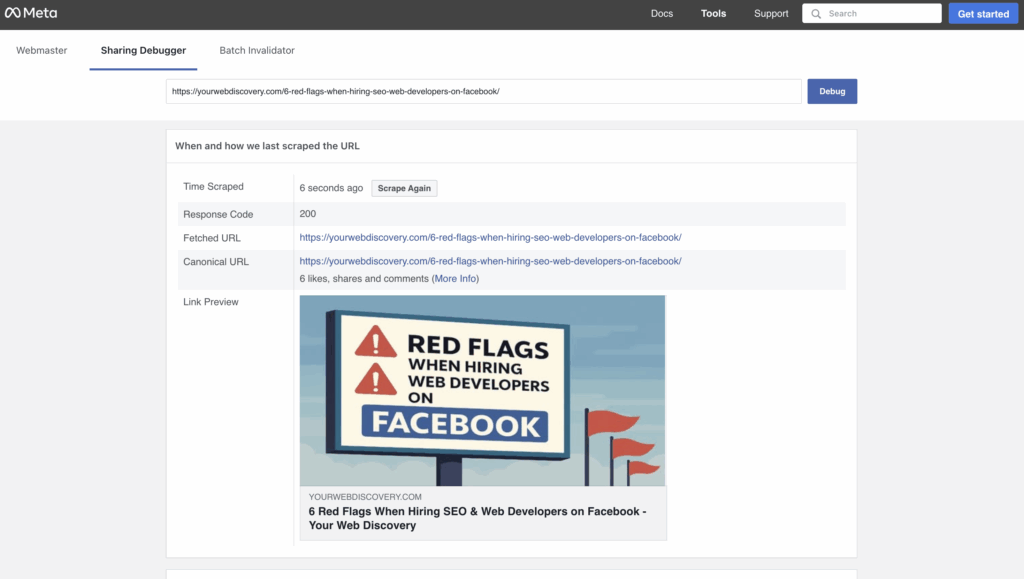Click the URL input field to debug
This screenshot has height=579, width=1024.
tap(483, 91)
